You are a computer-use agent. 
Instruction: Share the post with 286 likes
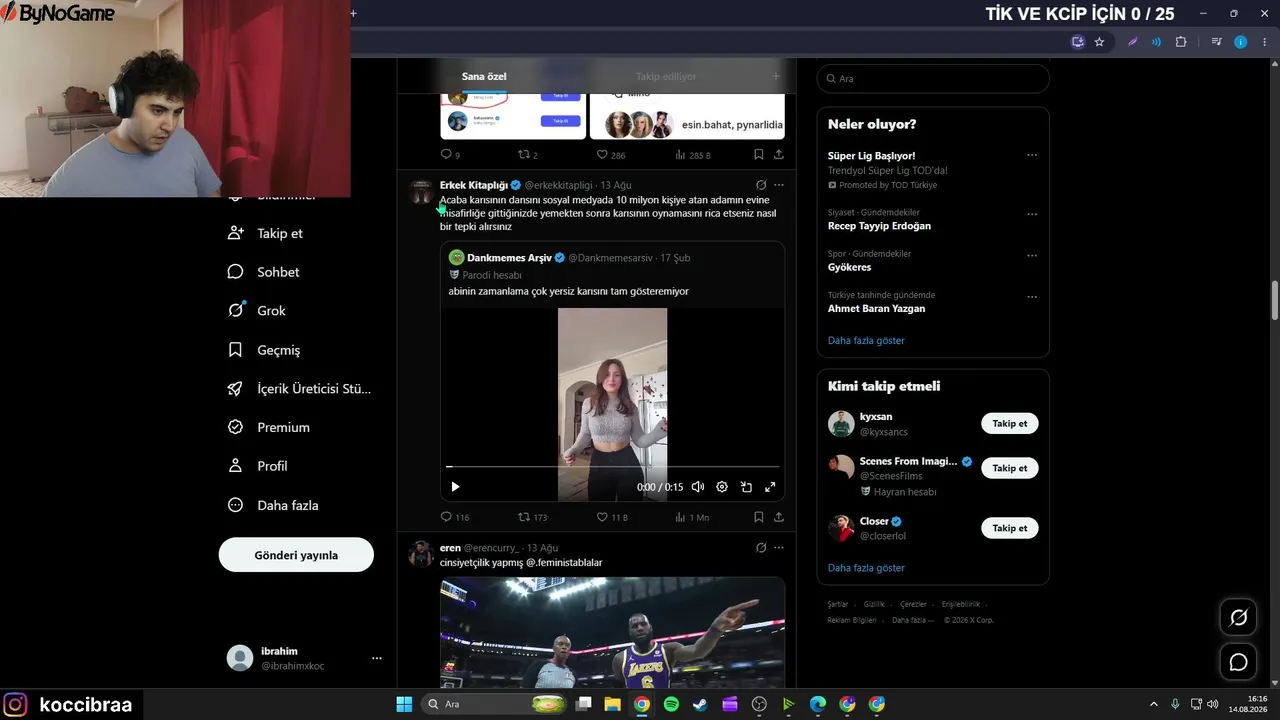(779, 155)
